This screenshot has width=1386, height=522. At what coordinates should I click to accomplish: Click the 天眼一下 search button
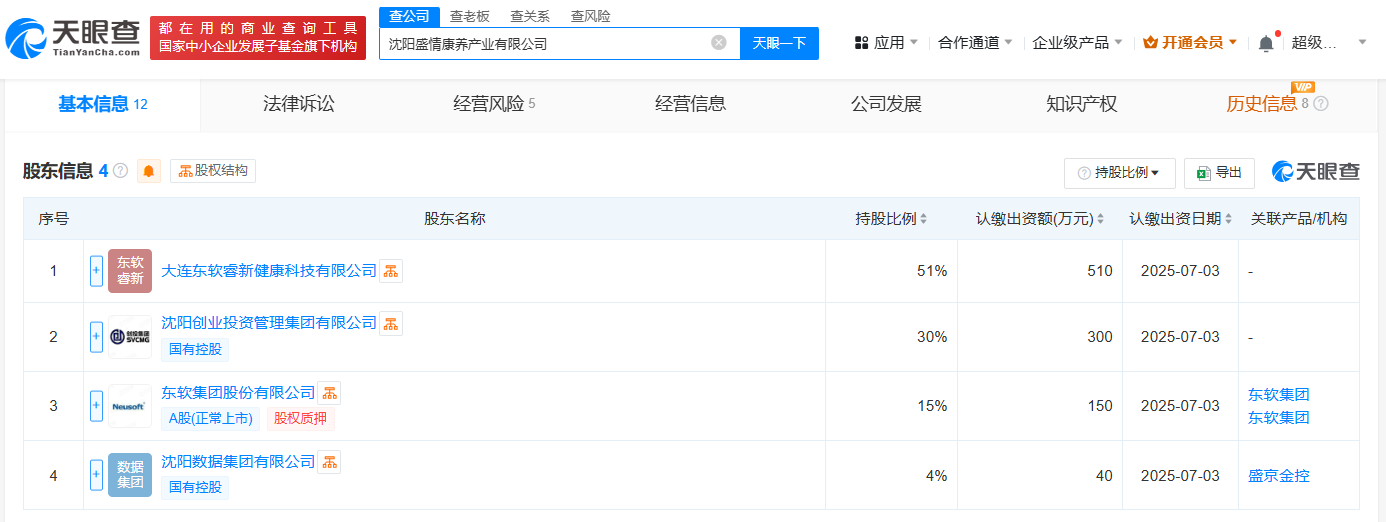tap(779, 43)
